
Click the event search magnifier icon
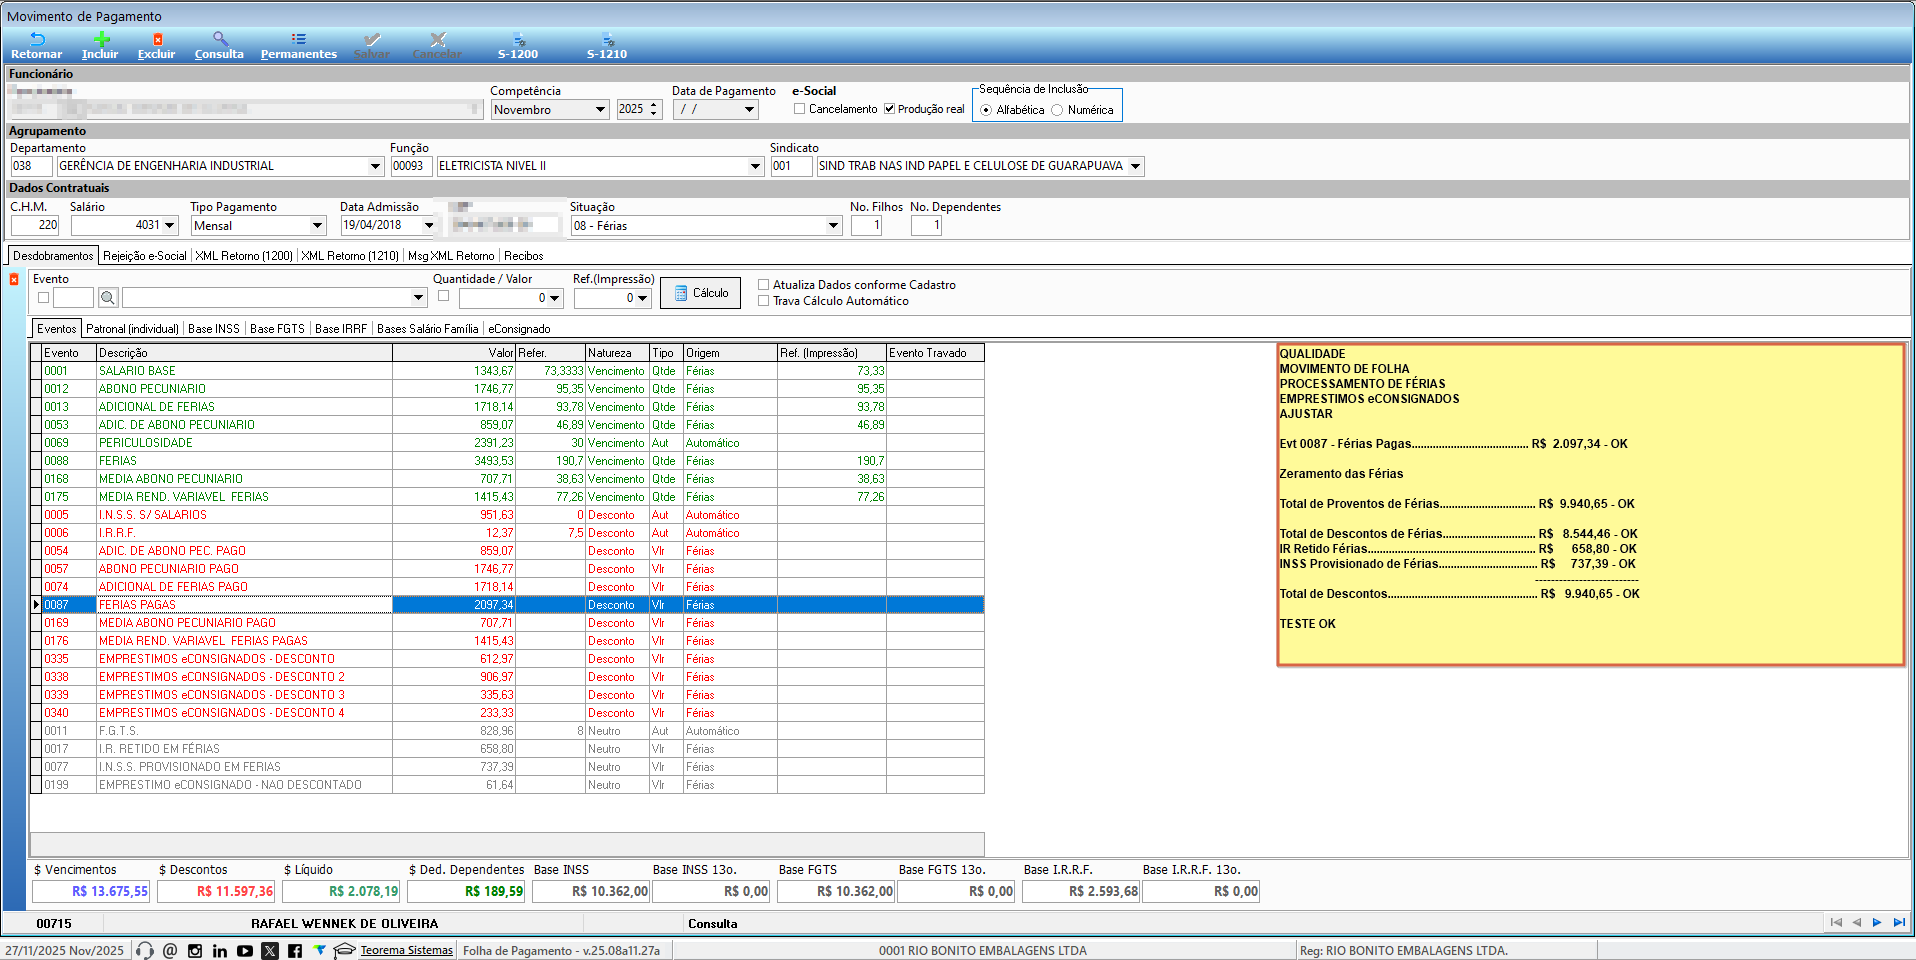coord(108,298)
